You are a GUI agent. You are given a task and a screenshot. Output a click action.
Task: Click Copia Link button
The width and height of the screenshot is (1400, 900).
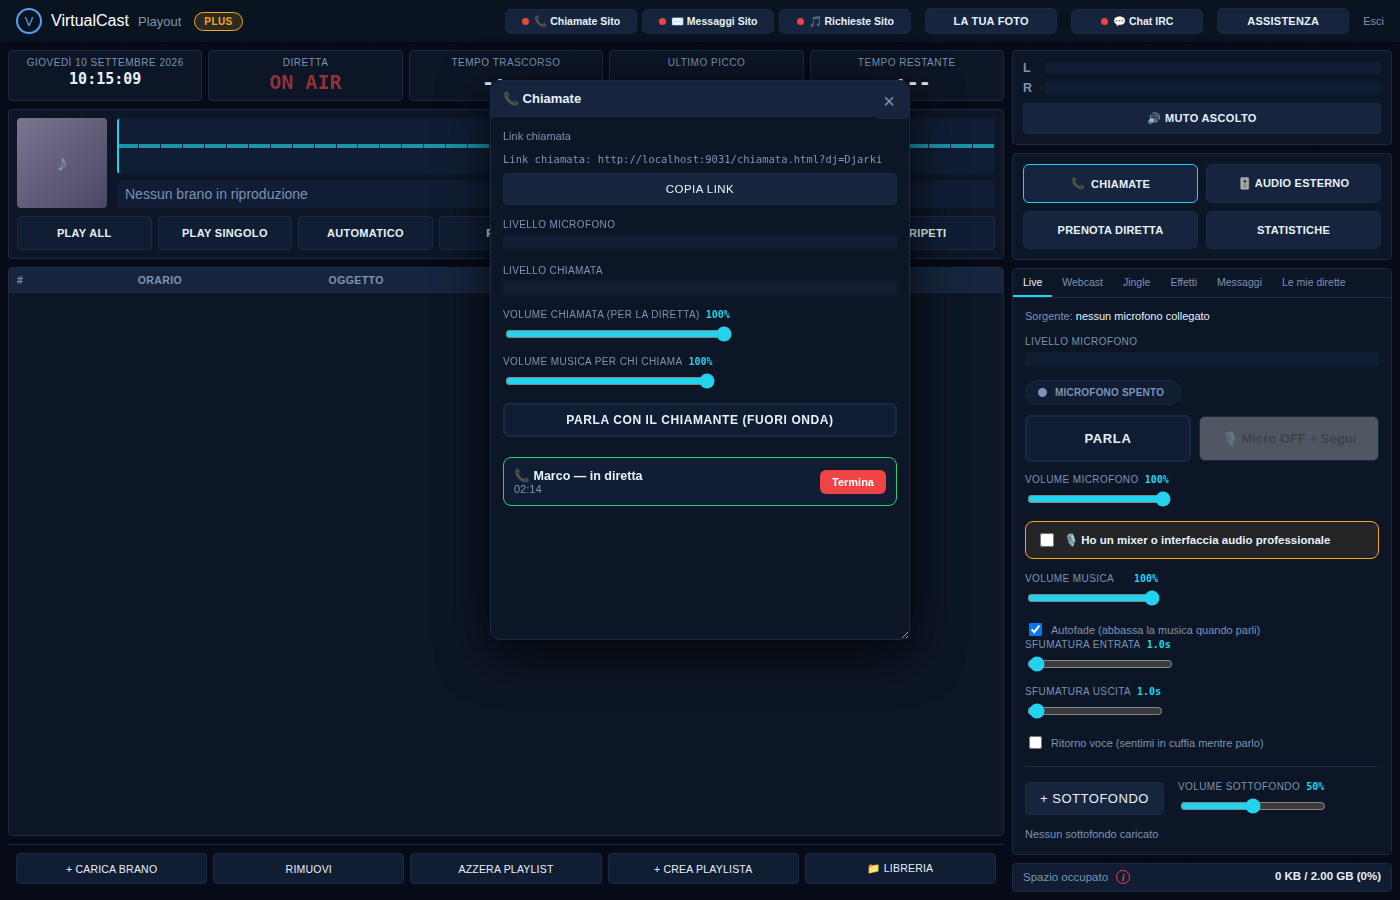pyautogui.click(x=700, y=189)
